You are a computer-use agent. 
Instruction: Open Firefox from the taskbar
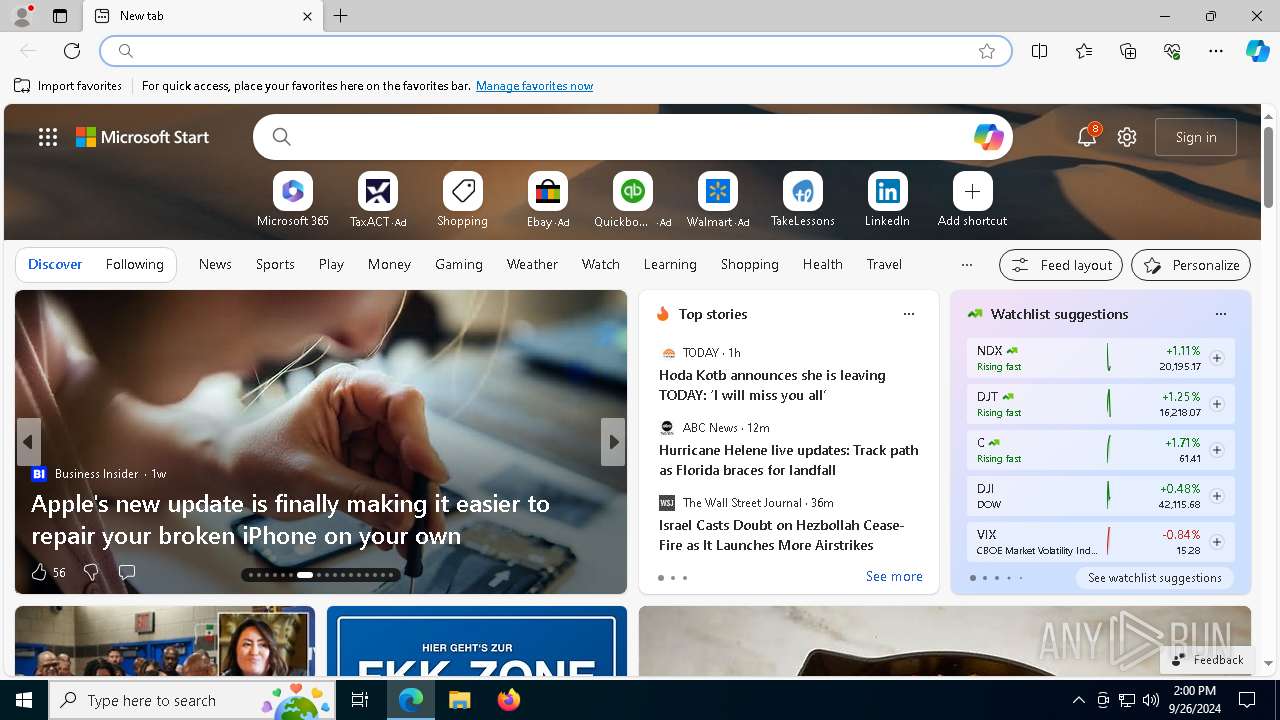509,700
